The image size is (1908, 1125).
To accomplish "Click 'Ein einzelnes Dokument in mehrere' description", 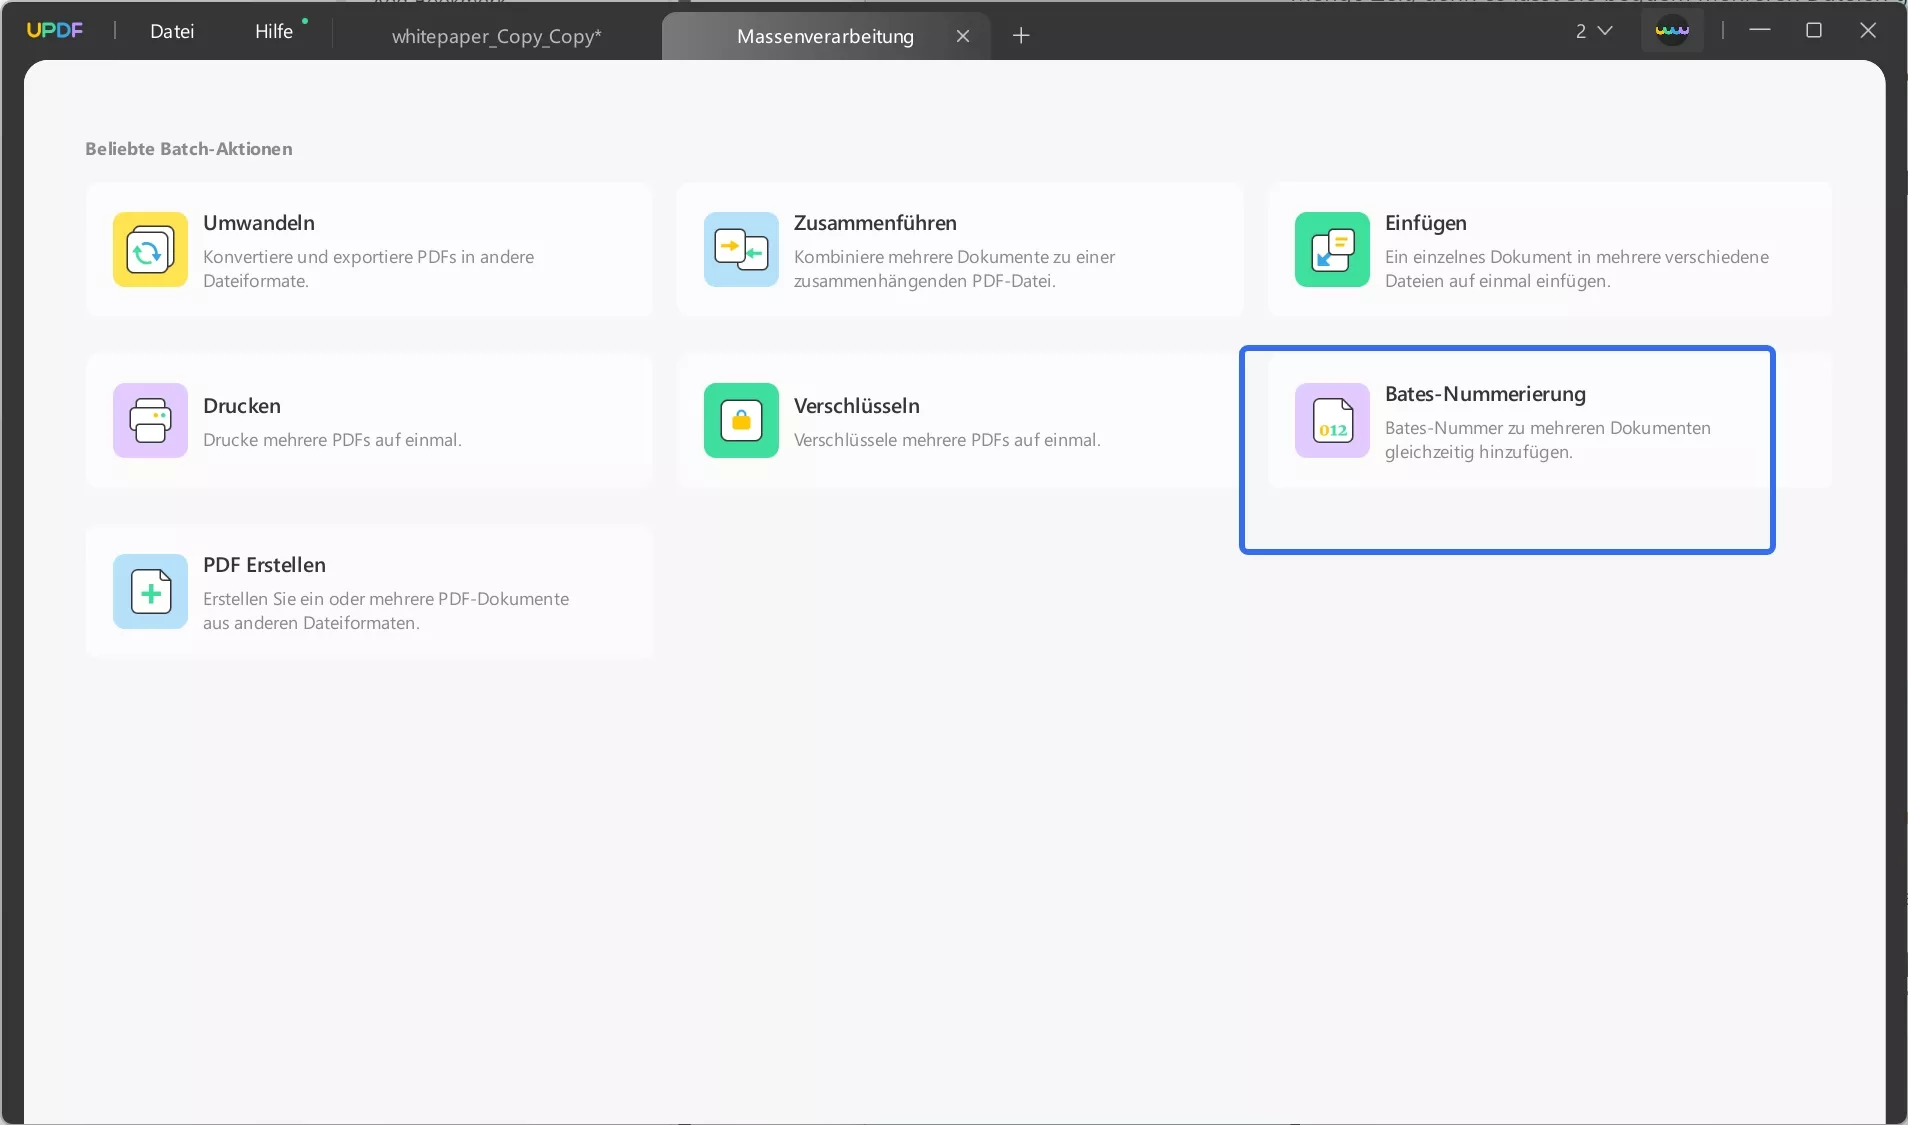I will tap(1577, 269).
